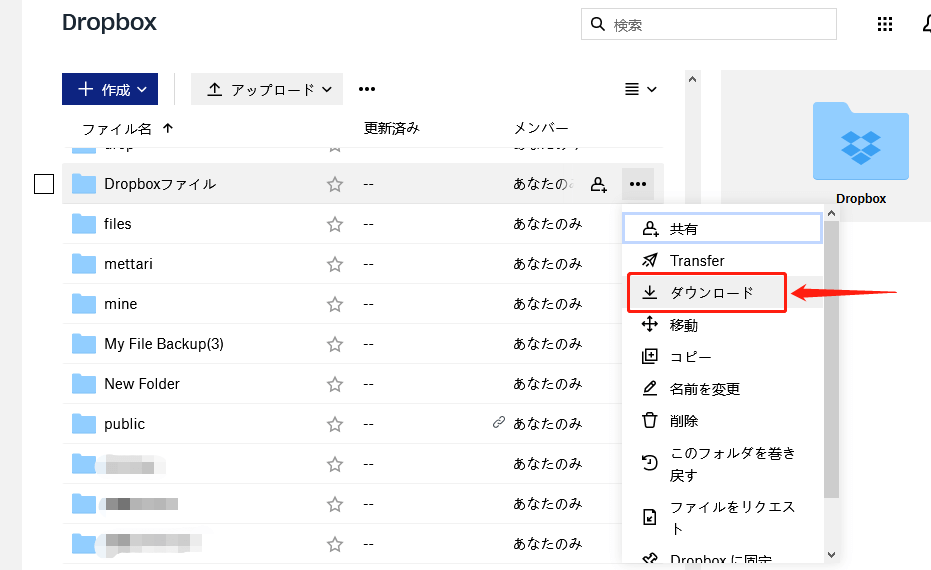Open the app grid launcher icon
The height and width of the screenshot is (570, 931).
point(885,25)
